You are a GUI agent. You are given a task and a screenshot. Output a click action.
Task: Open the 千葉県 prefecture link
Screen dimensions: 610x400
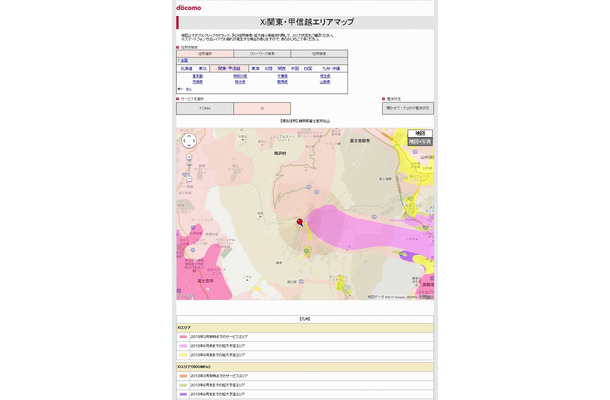pos(282,76)
